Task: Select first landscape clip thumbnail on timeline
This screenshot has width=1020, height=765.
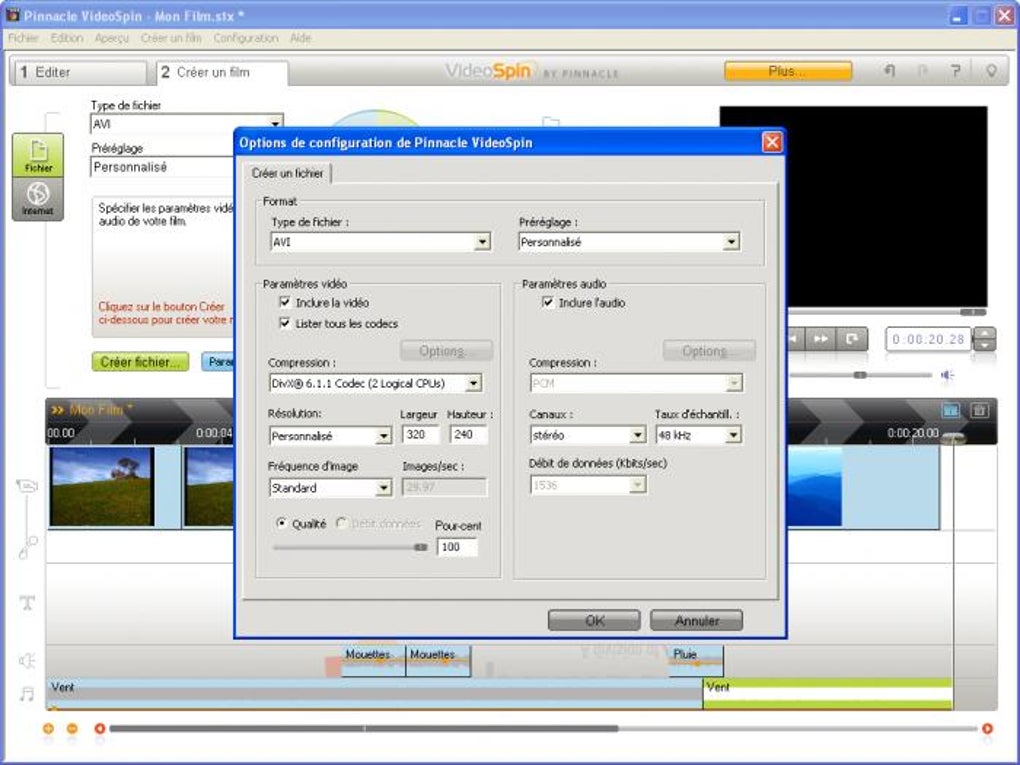Action: pos(102,487)
